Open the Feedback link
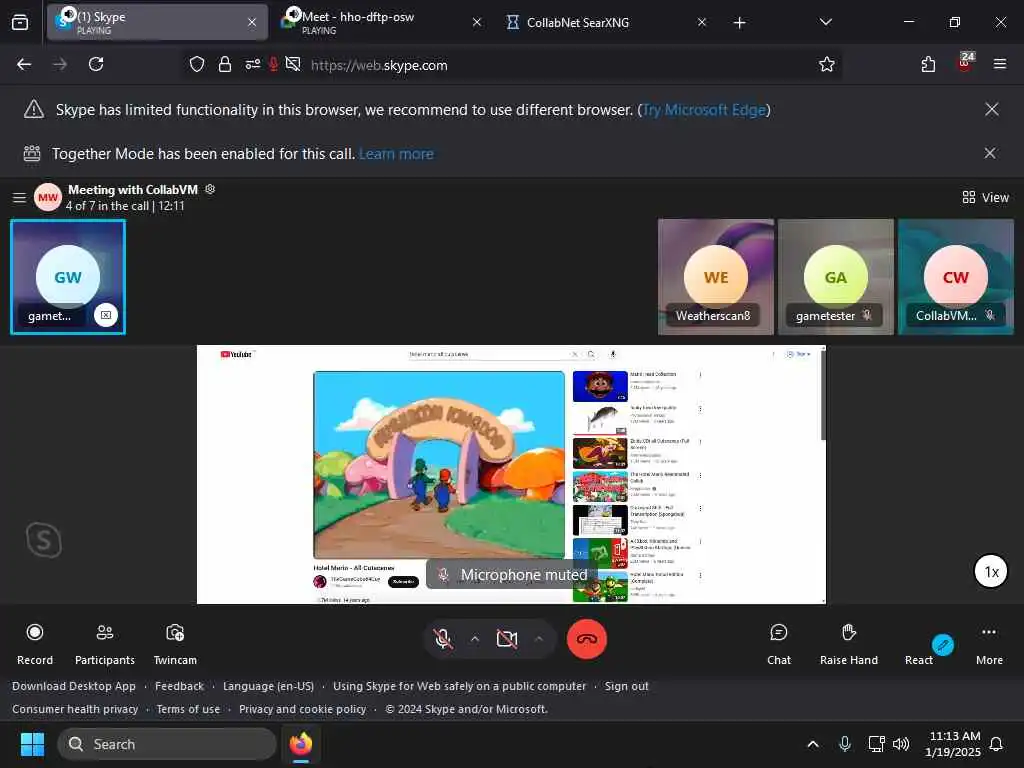This screenshot has width=1024, height=768. point(179,686)
